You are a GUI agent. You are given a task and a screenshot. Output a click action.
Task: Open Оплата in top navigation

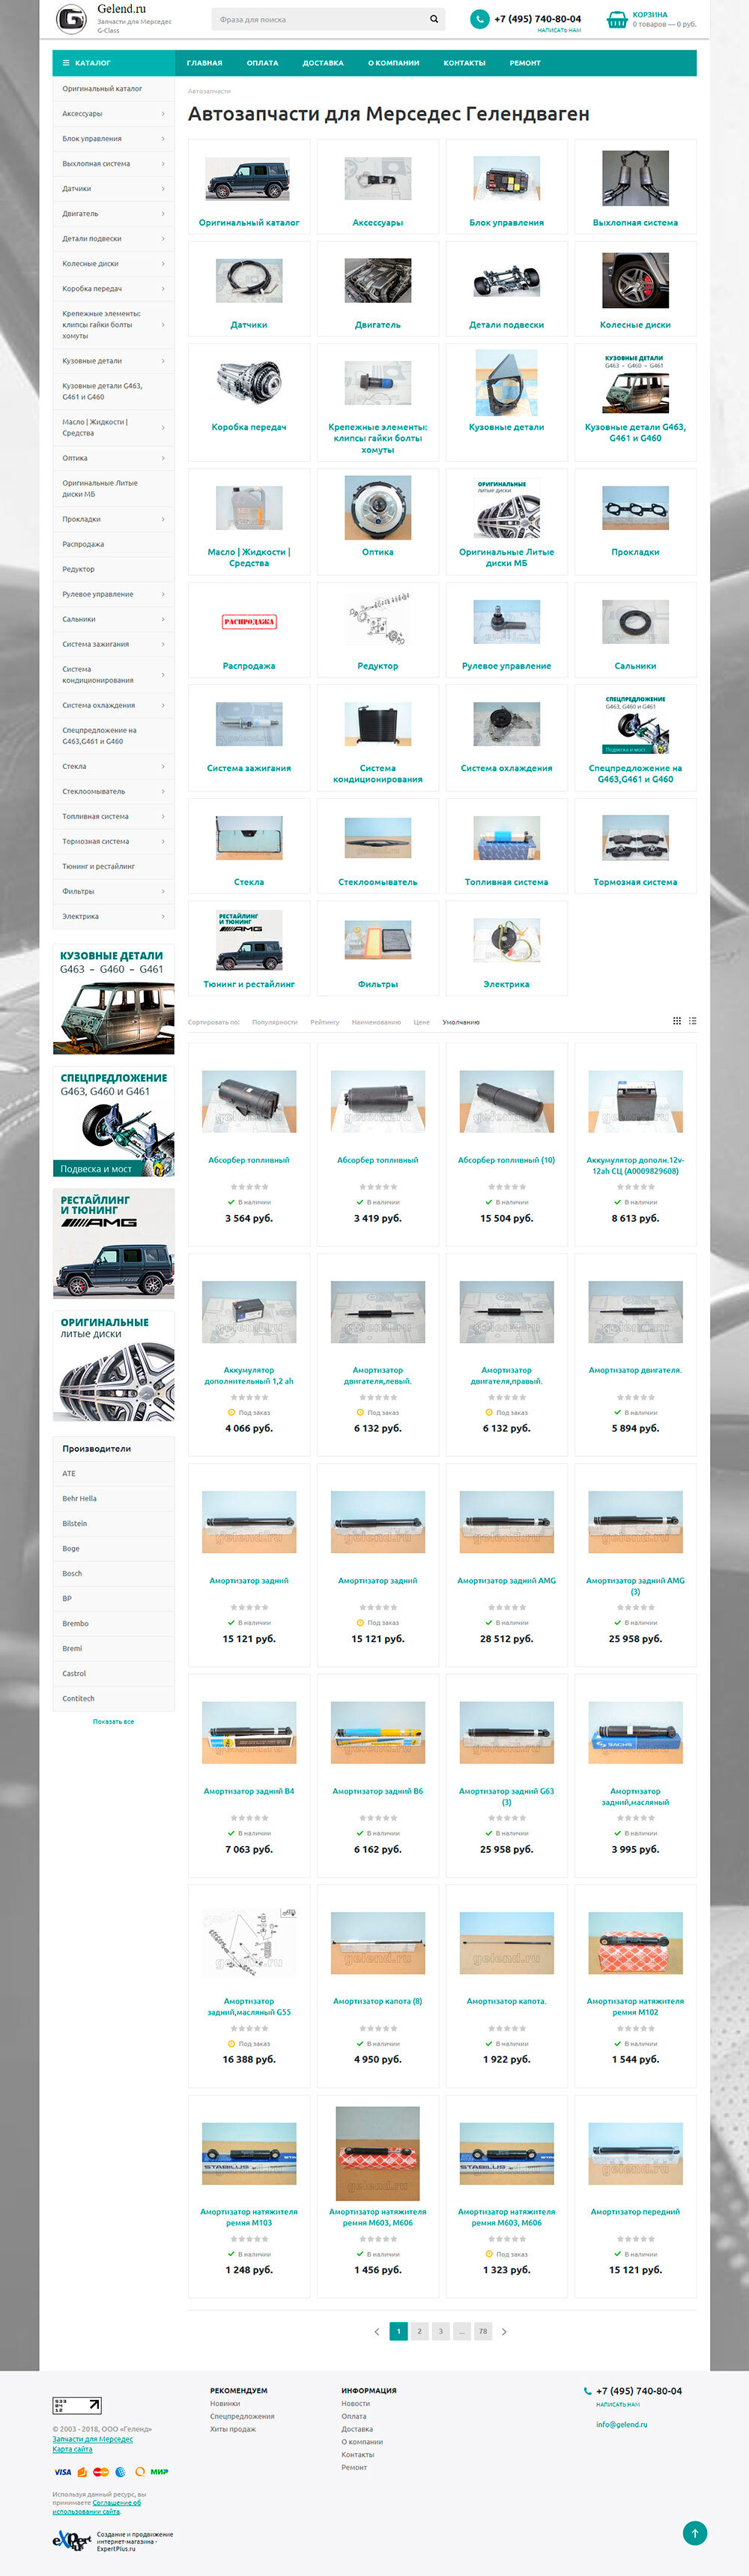click(263, 63)
